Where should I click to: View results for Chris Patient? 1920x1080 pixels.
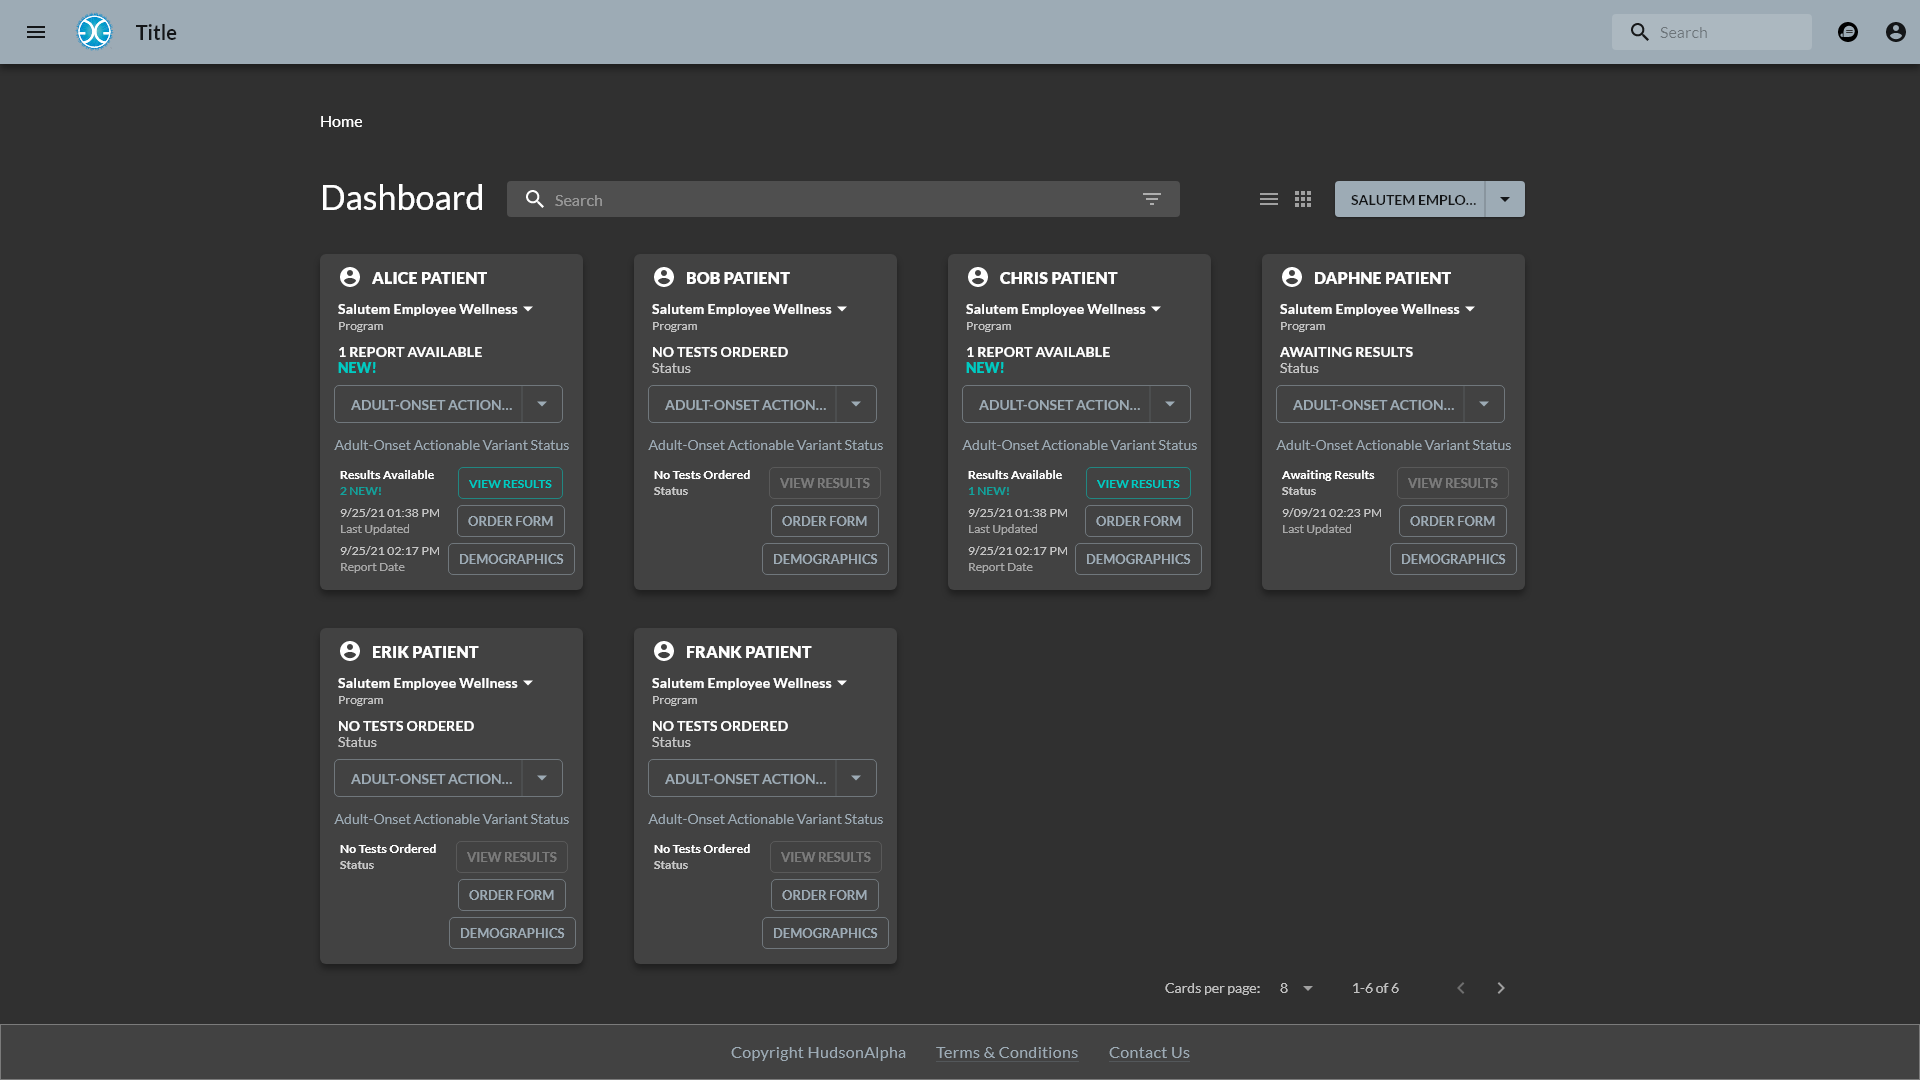tap(1138, 483)
